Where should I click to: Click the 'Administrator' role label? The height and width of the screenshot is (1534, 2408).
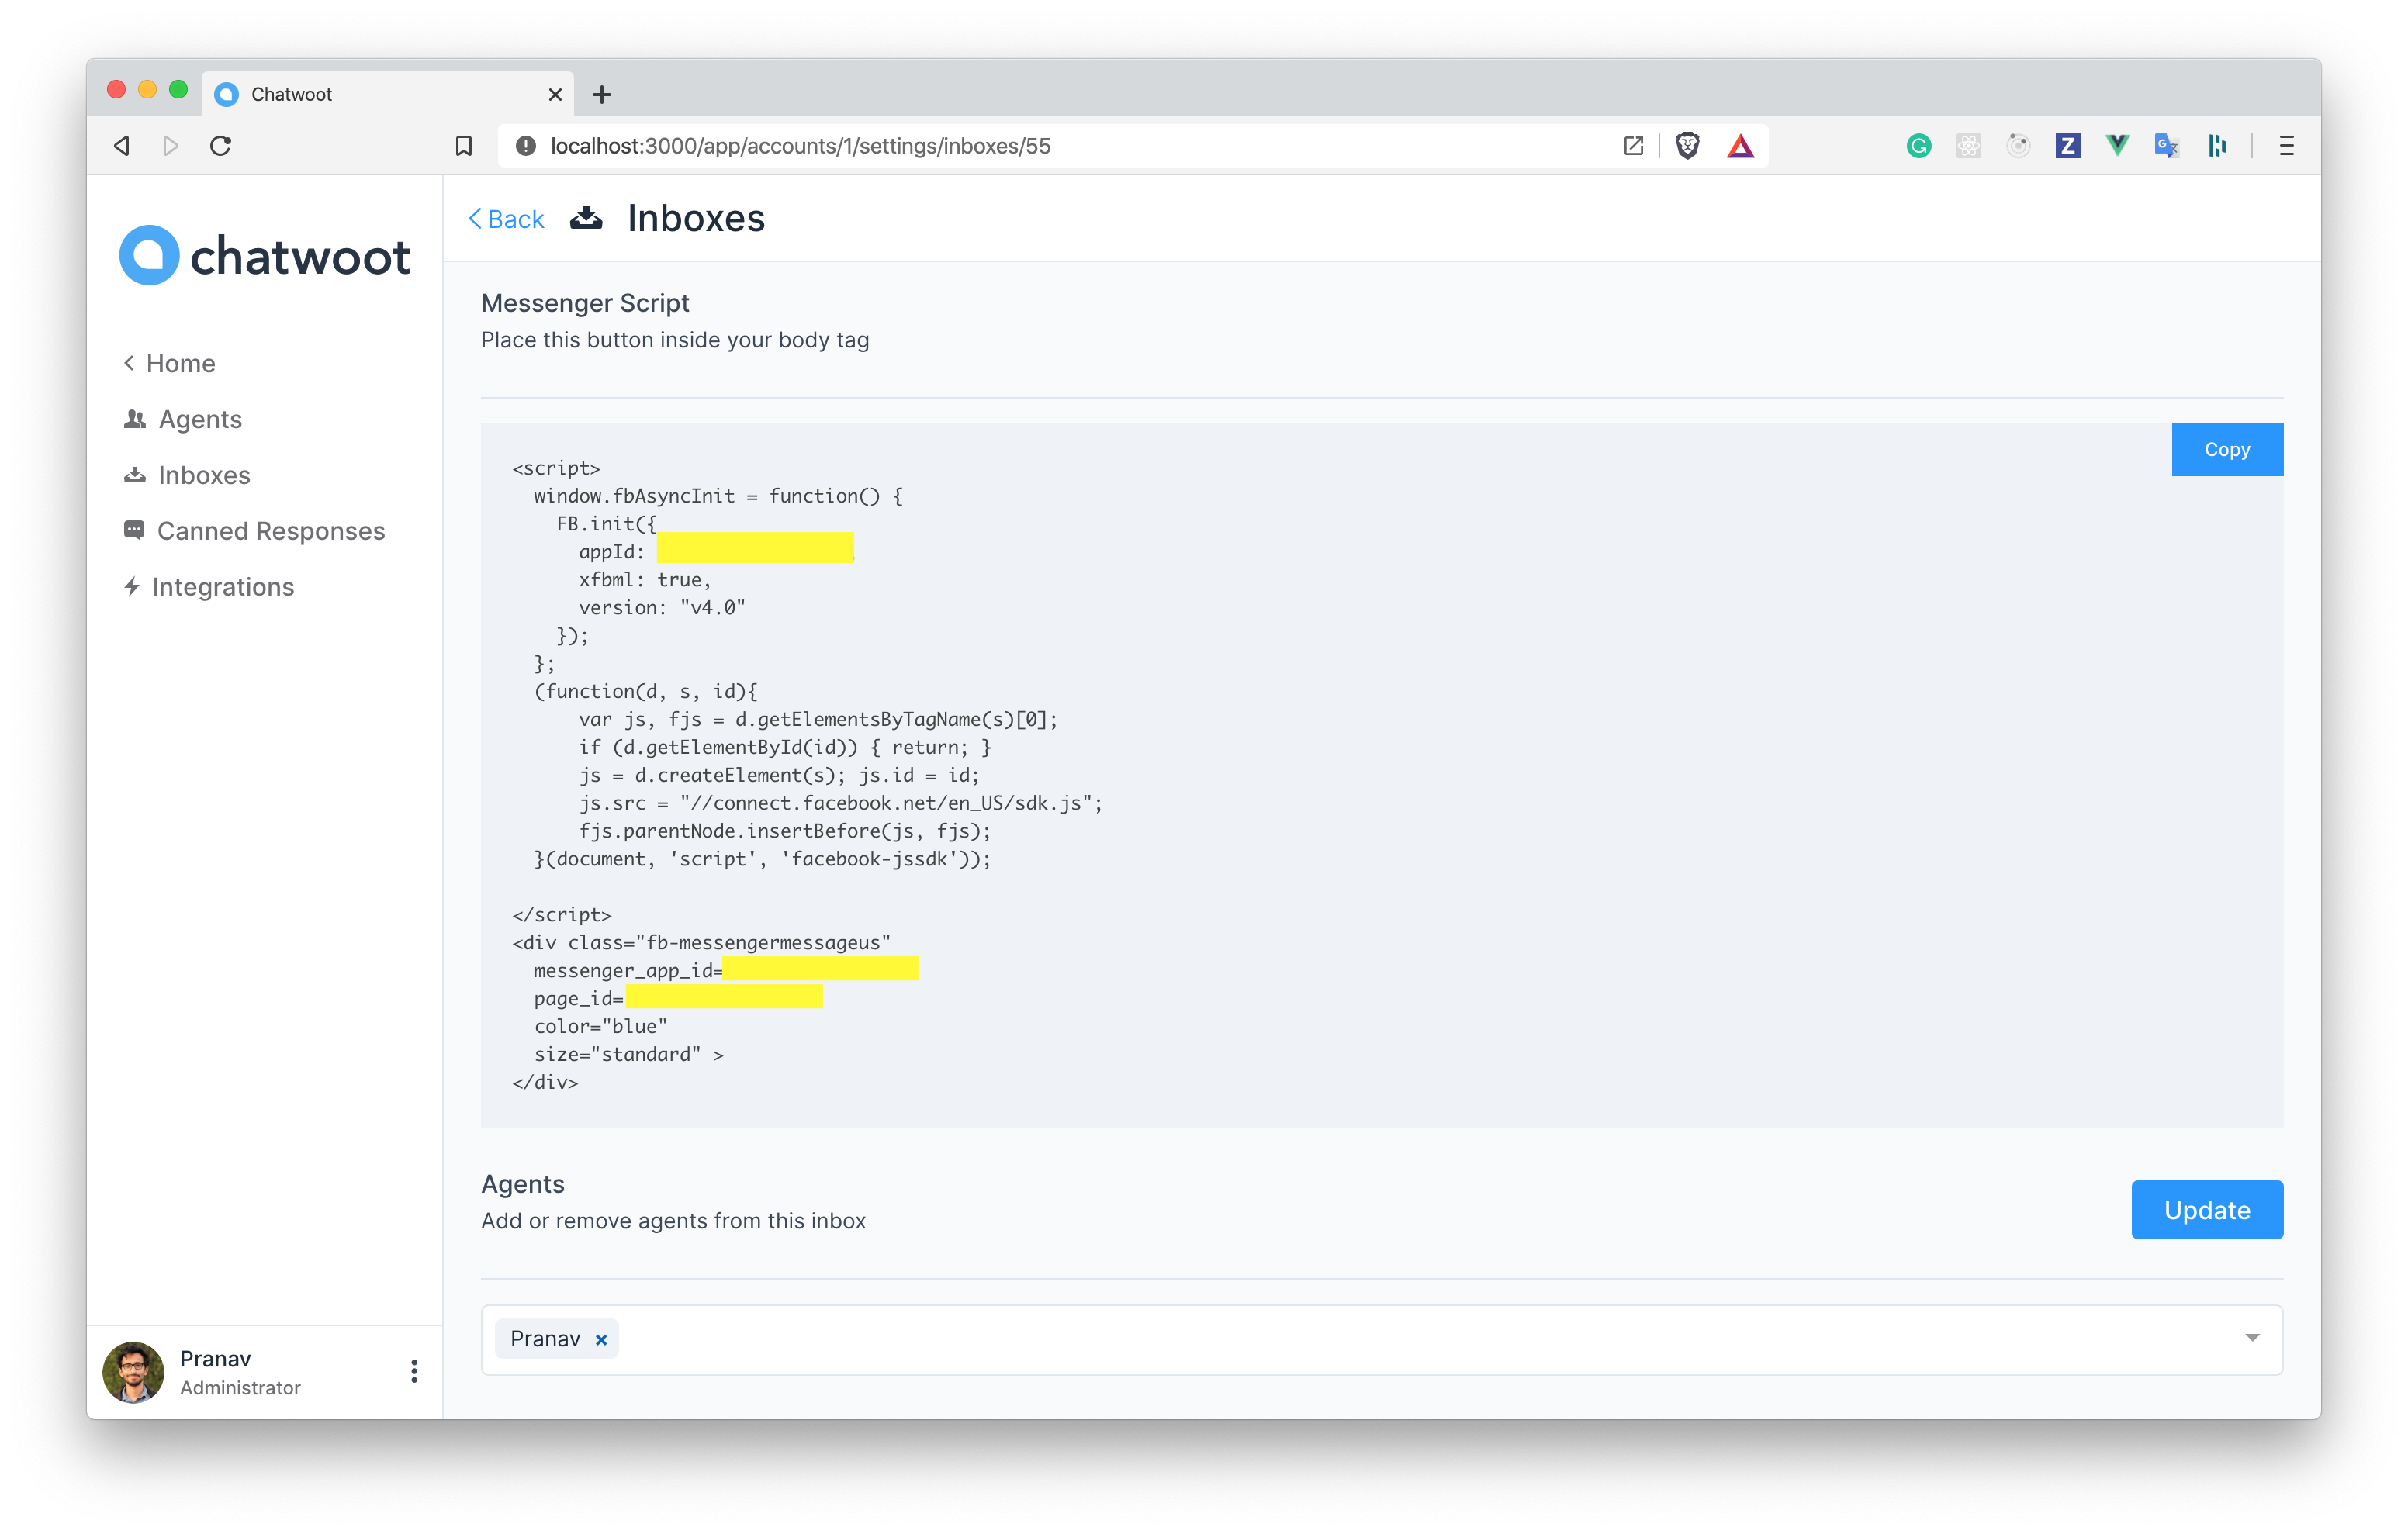click(240, 1388)
